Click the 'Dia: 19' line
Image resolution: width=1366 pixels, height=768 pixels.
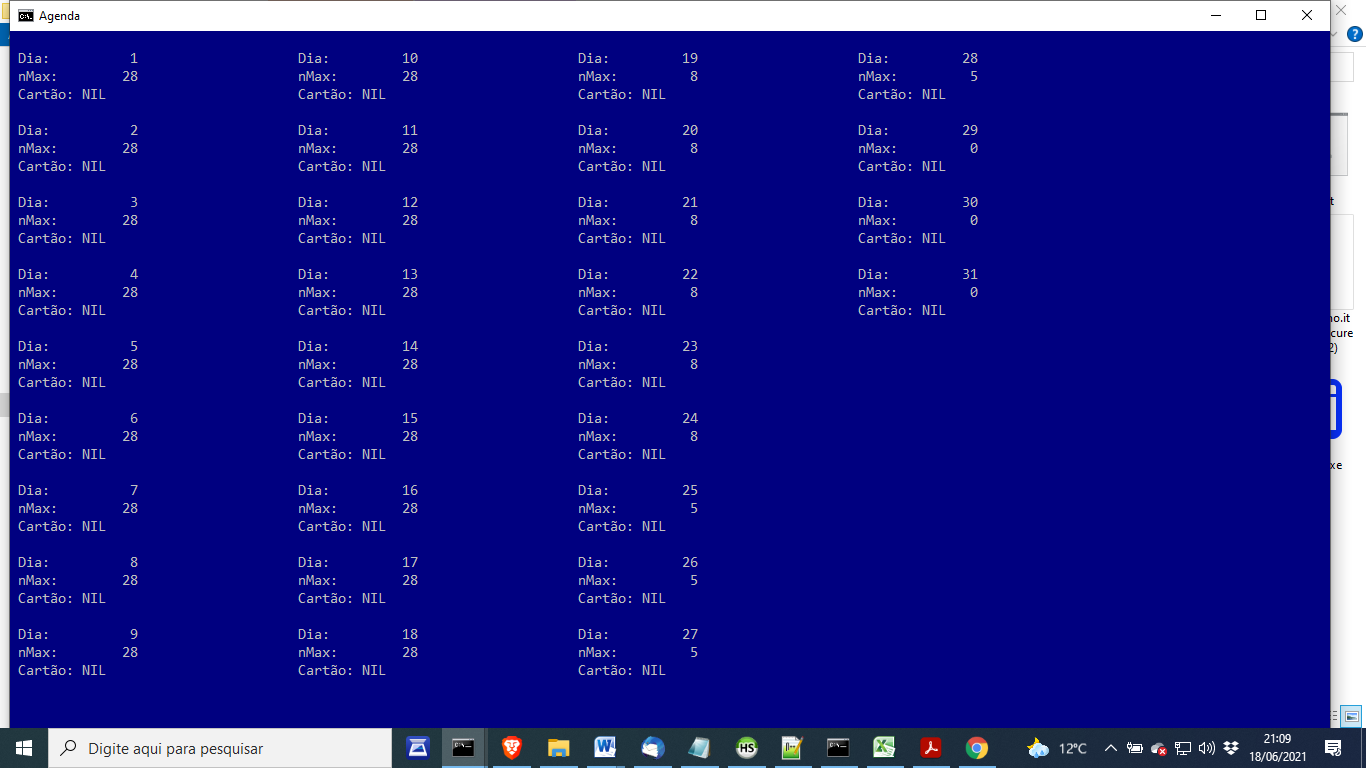(638, 58)
